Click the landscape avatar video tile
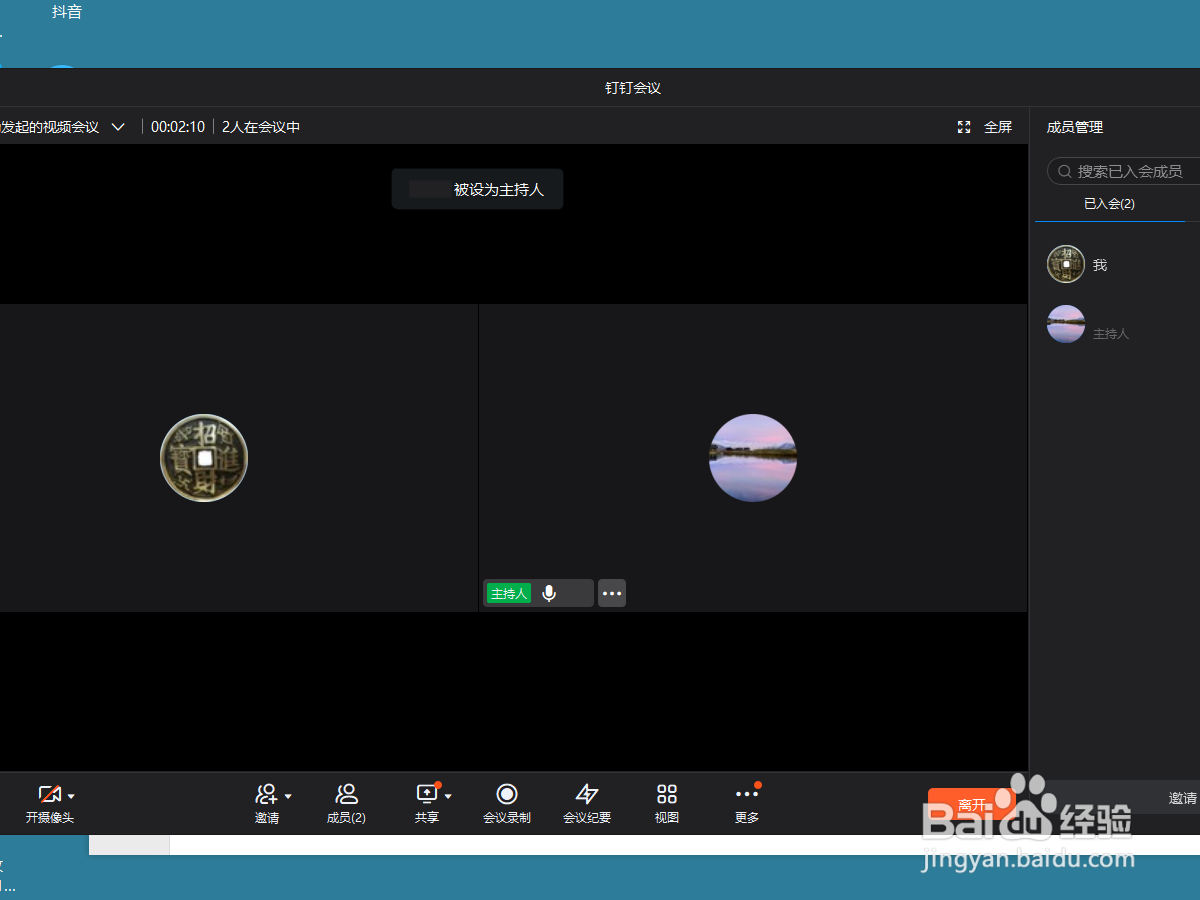Viewport: 1200px width, 900px height. [753, 458]
